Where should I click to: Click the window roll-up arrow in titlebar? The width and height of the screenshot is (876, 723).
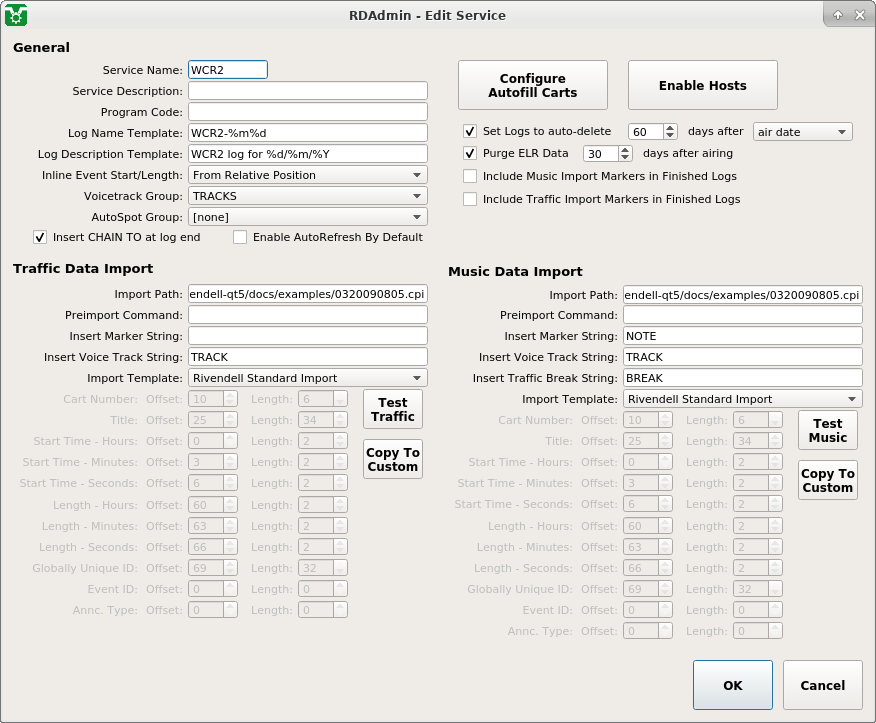click(837, 14)
